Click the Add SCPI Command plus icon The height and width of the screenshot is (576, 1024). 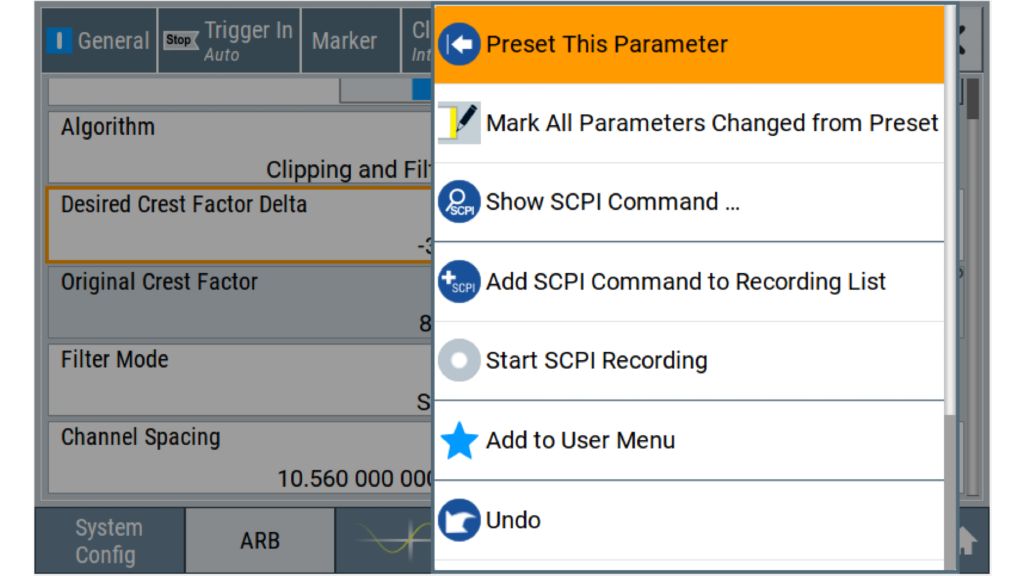pyautogui.click(x=459, y=281)
